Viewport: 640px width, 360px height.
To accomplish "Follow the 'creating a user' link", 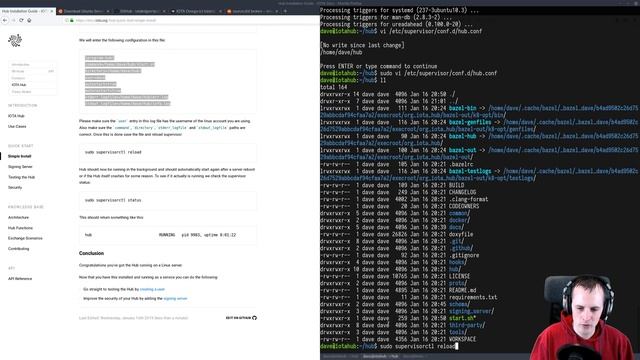I will [152, 289].
